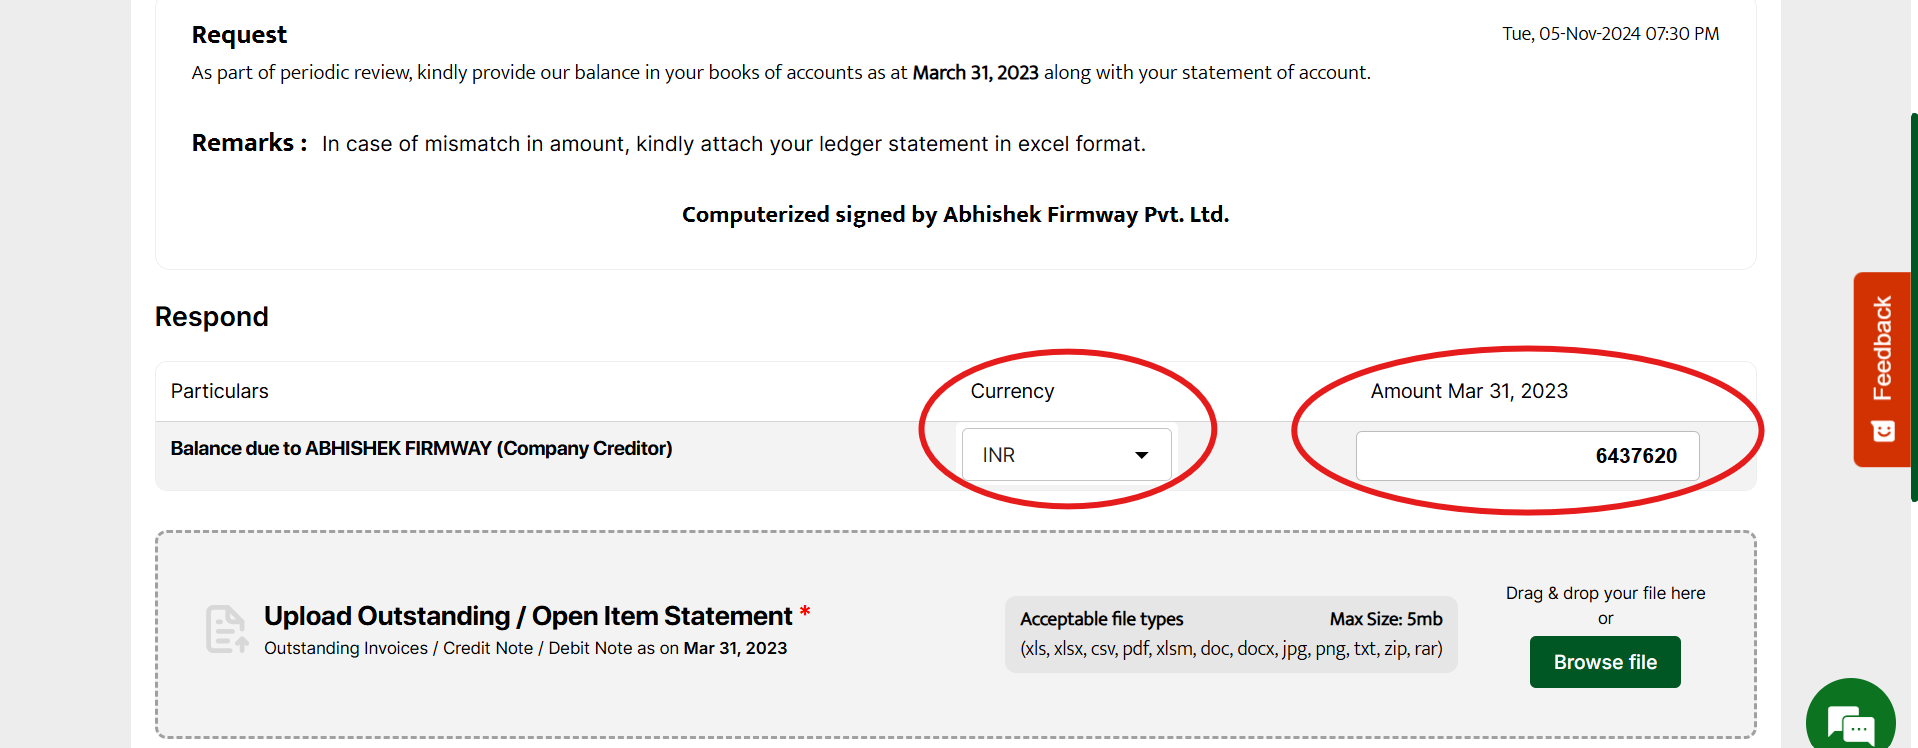Open the Feedback side tab
Image resolution: width=1918 pixels, height=748 pixels.
(1882, 348)
